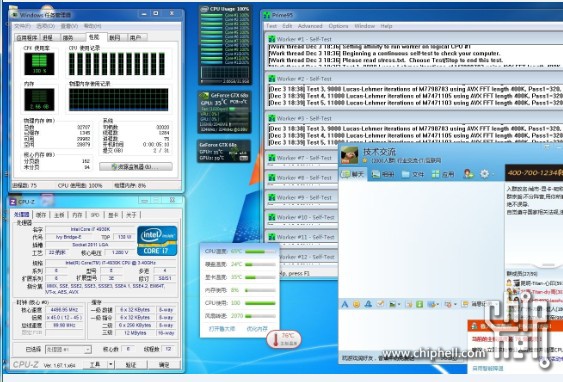Open the emoji smiley picker in chat toolbar
This screenshot has width=563, height=382.
pyautogui.click(x=356, y=304)
